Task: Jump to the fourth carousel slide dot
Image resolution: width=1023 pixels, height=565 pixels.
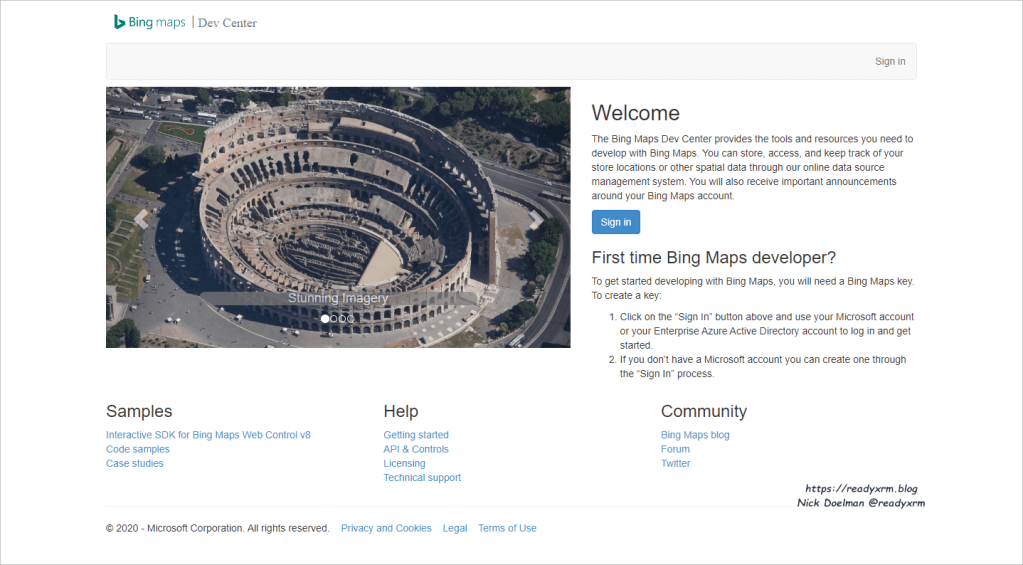Action: point(350,318)
